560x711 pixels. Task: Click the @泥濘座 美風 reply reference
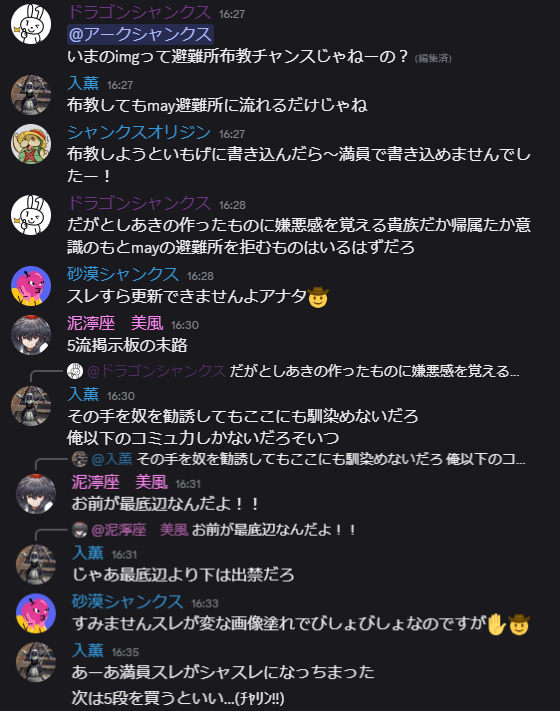(x=140, y=530)
